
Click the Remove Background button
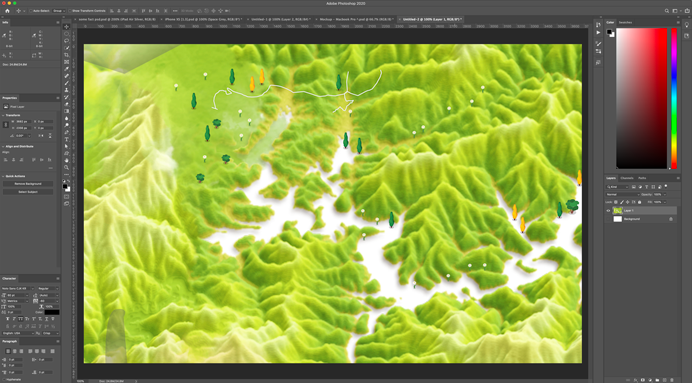[28, 184]
